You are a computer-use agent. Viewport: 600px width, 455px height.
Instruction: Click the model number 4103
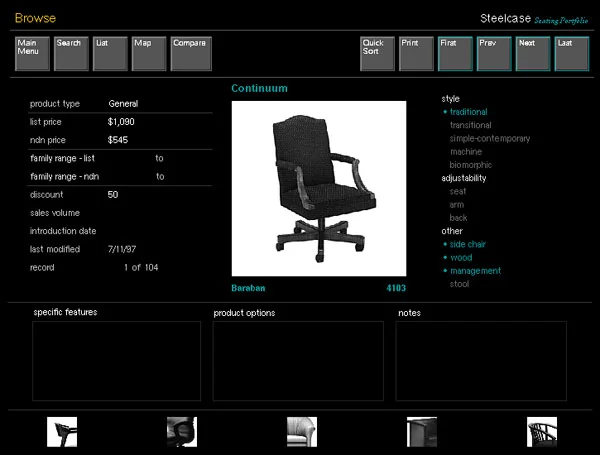pyautogui.click(x=396, y=288)
